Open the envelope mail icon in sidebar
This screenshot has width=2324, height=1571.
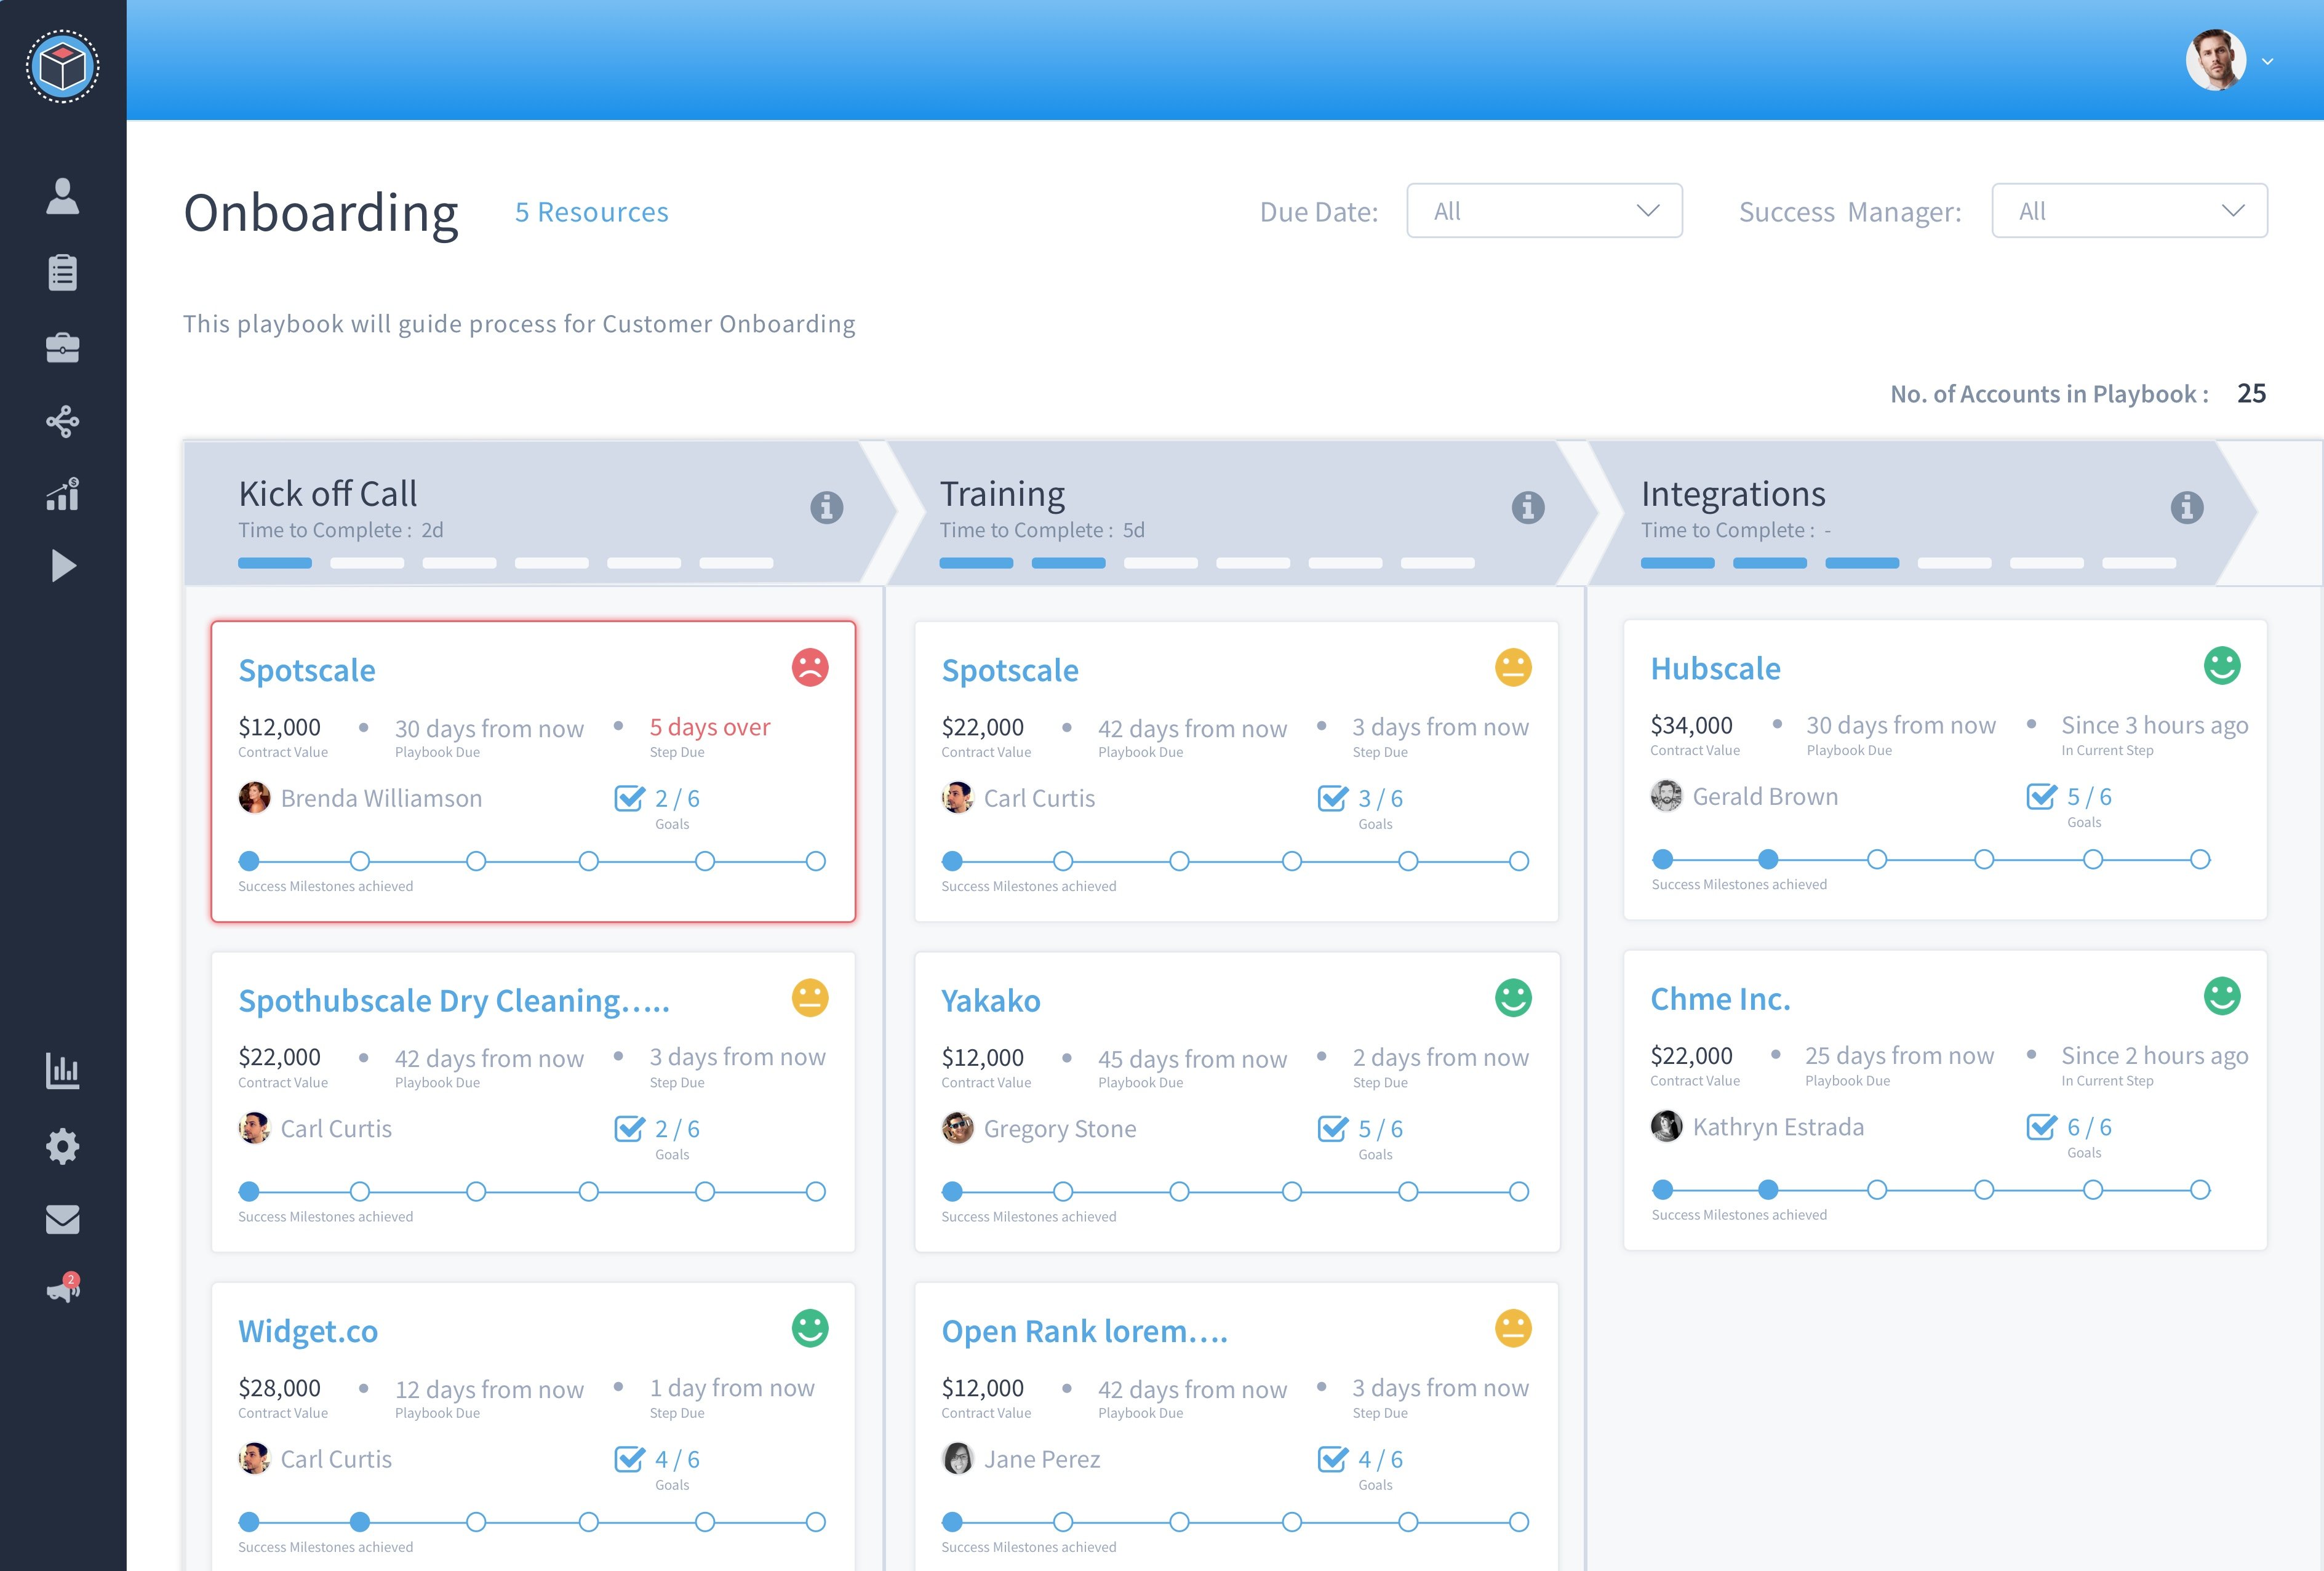[62, 1219]
